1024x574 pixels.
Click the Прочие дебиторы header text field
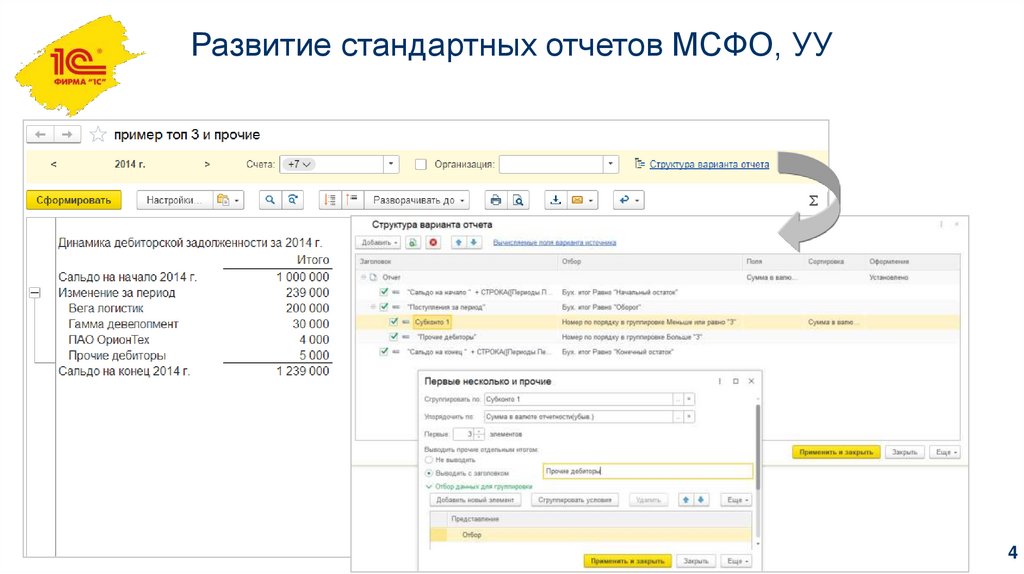tap(647, 471)
